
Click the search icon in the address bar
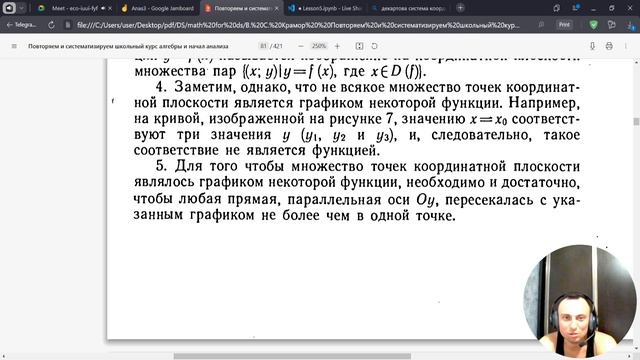541,25
